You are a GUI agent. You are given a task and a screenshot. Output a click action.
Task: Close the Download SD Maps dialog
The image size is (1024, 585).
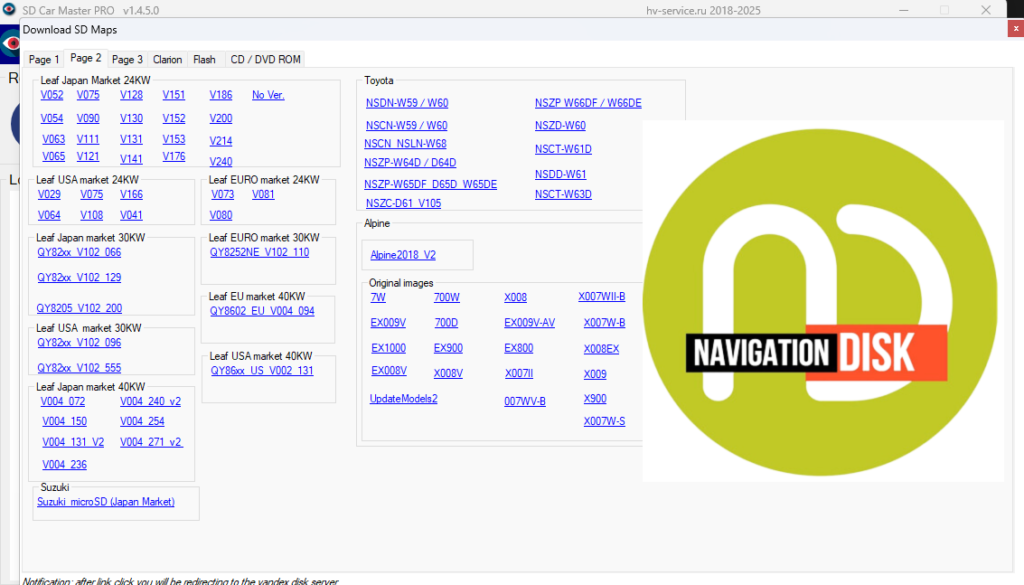click(x=1016, y=29)
